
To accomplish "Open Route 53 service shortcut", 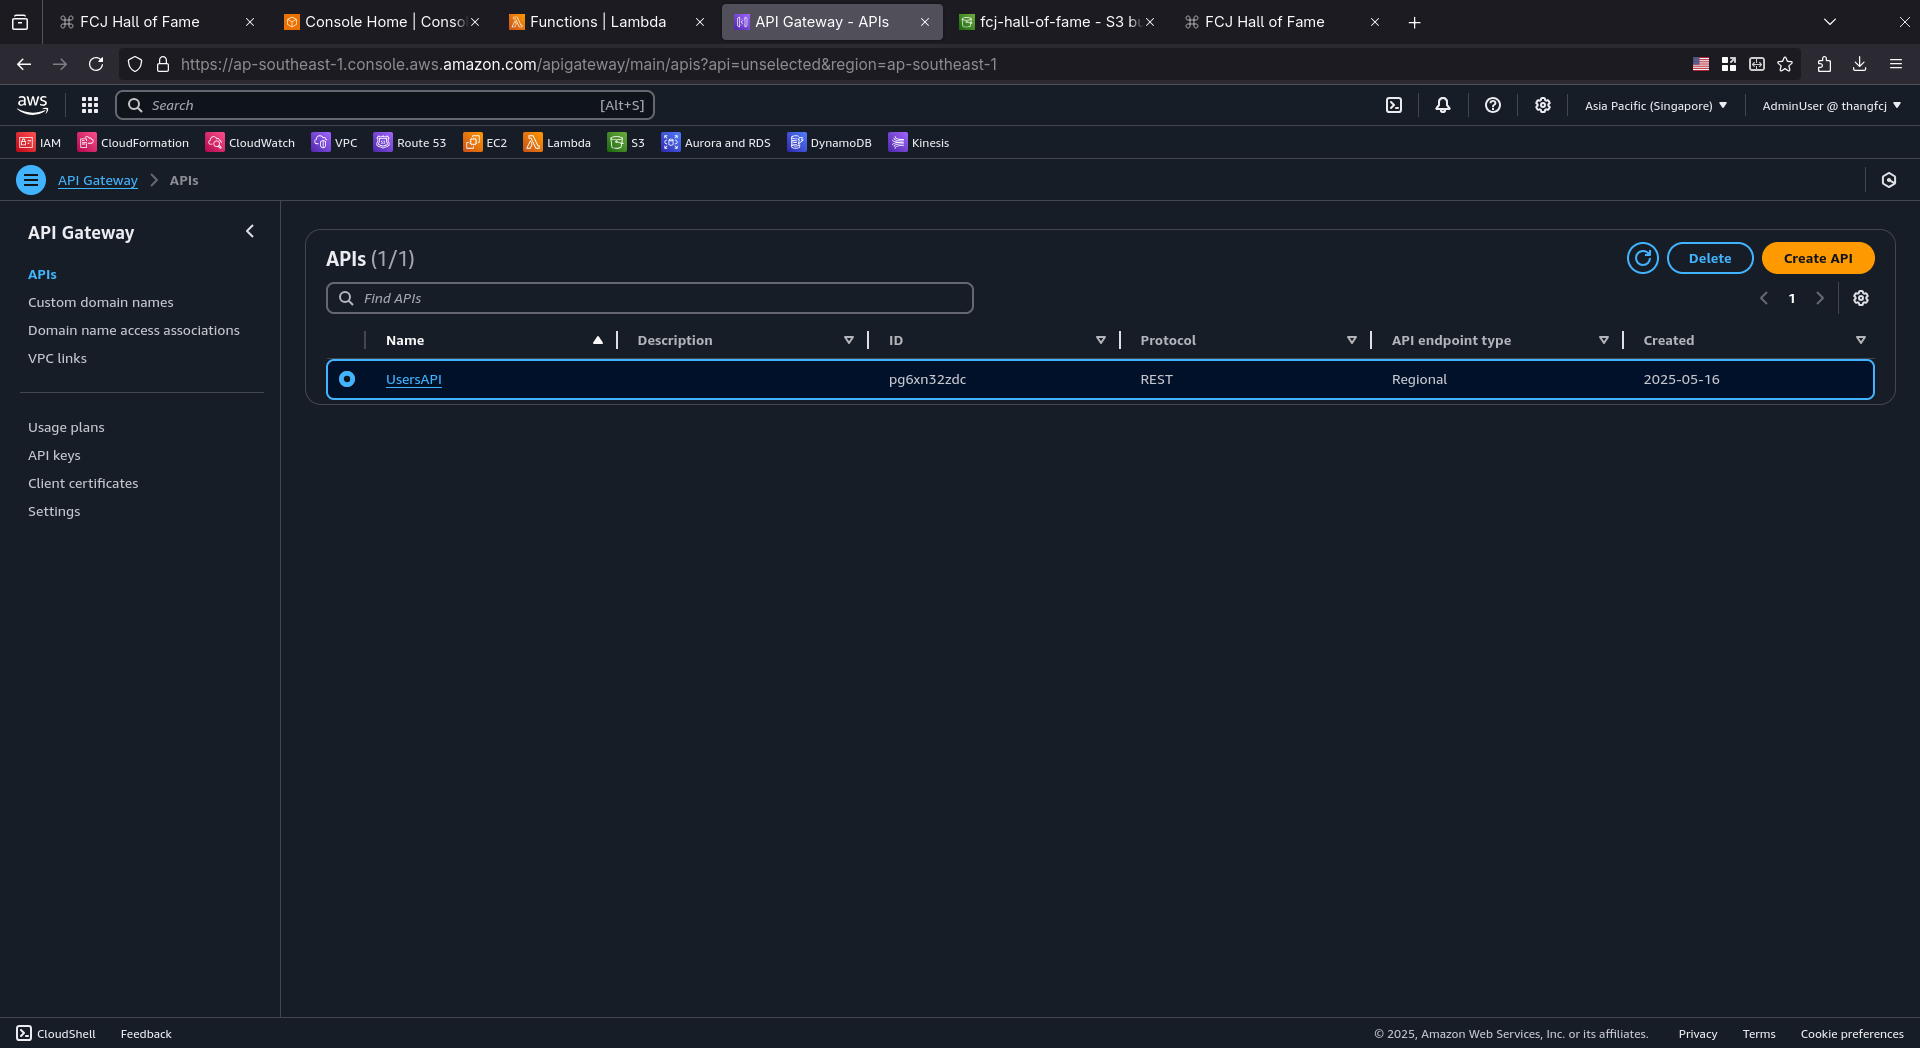I will (410, 142).
